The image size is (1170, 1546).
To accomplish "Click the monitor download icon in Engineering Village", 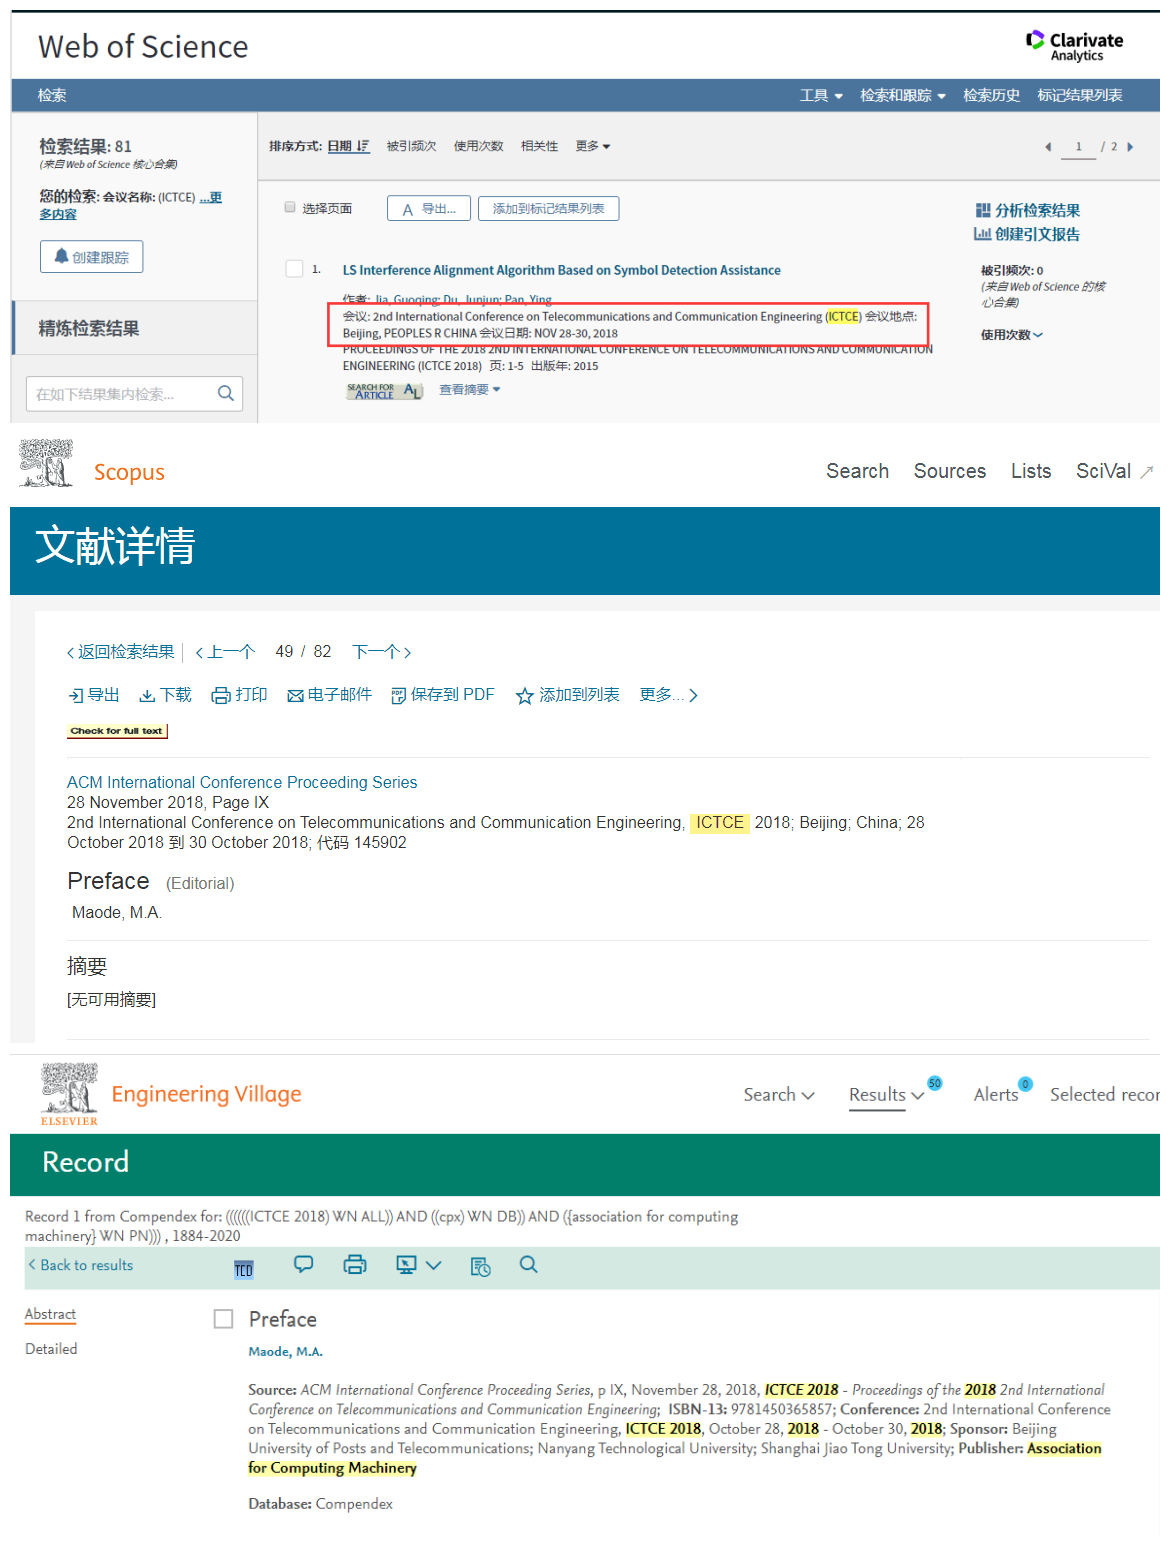I will [x=406, y=1265].
